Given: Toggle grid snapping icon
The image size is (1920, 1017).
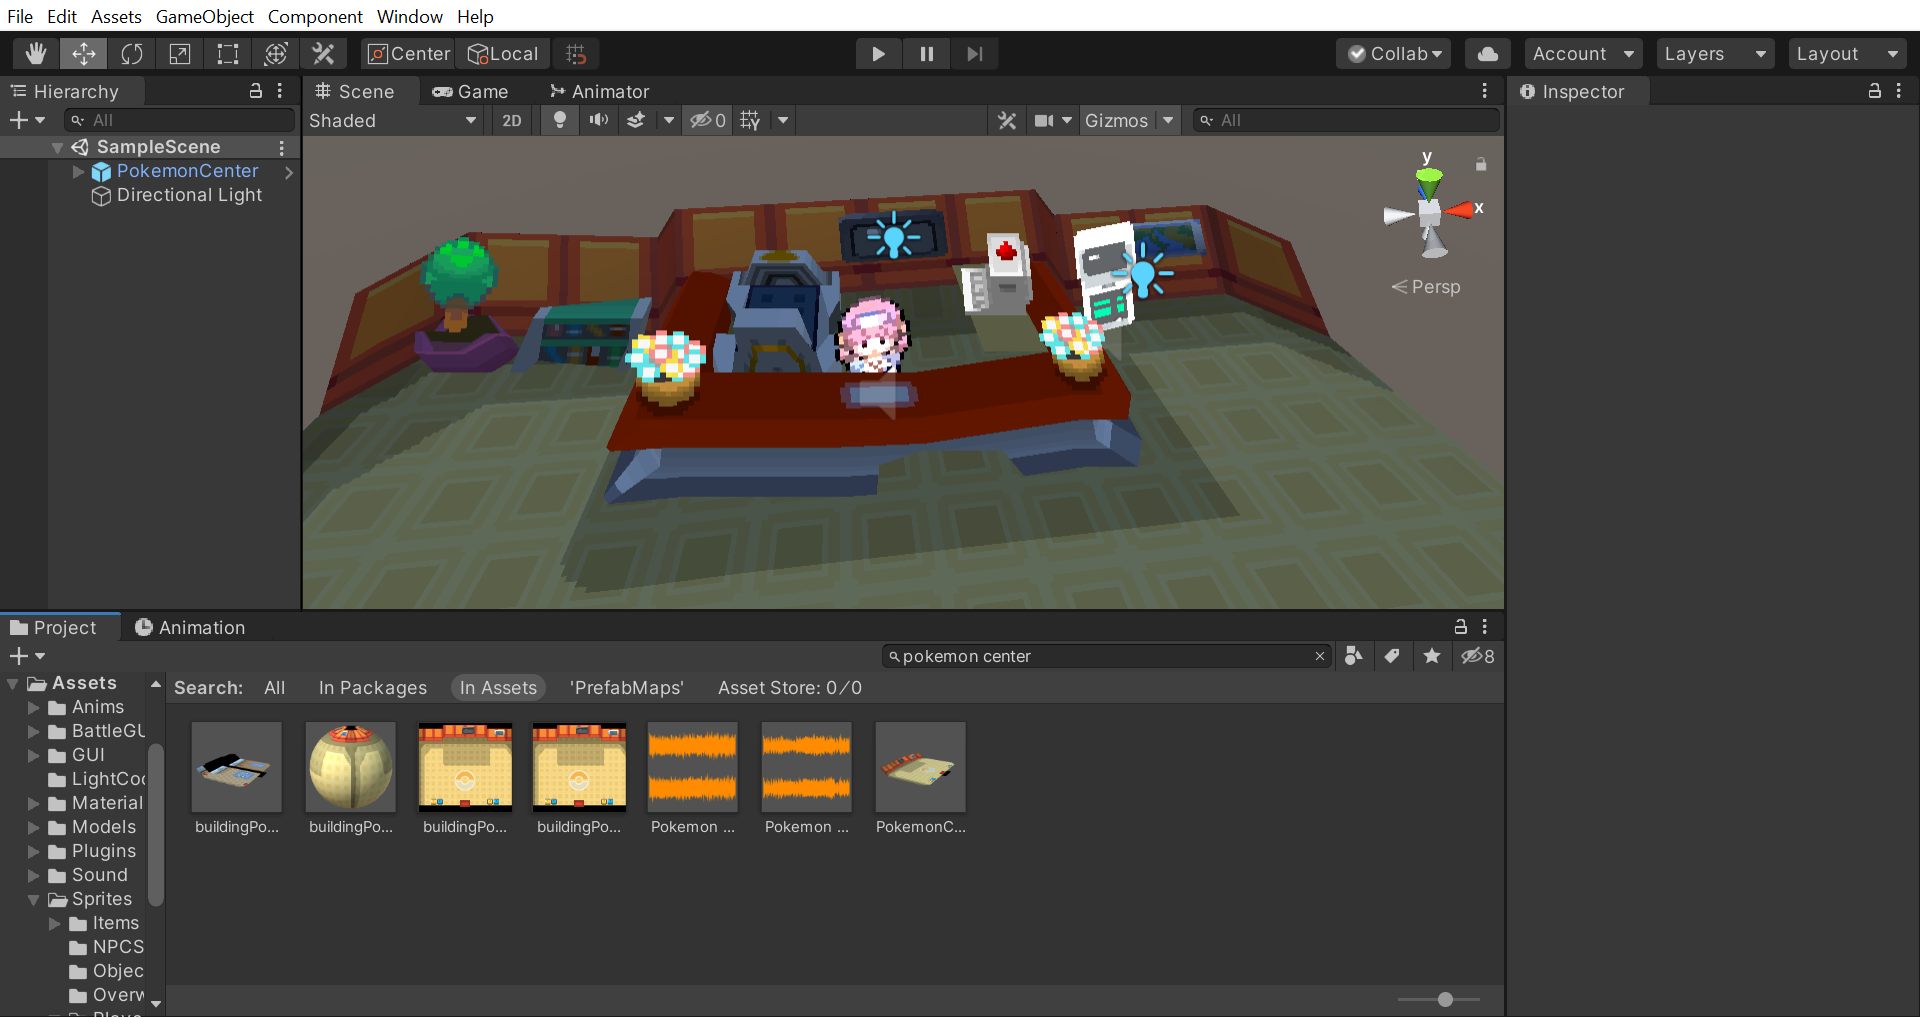Looking at the screenshot, I should tap(576, 54).
